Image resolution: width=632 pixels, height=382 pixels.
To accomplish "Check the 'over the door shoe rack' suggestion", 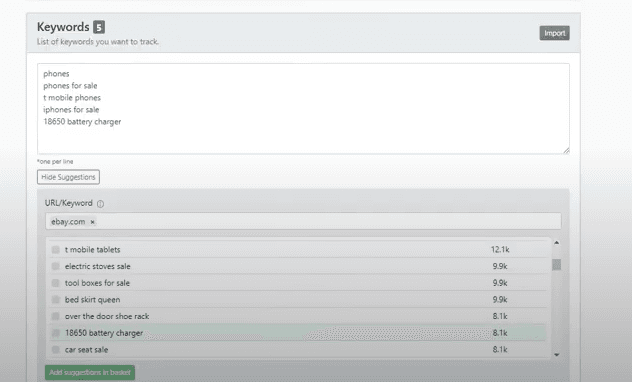I will pos(56,316).
